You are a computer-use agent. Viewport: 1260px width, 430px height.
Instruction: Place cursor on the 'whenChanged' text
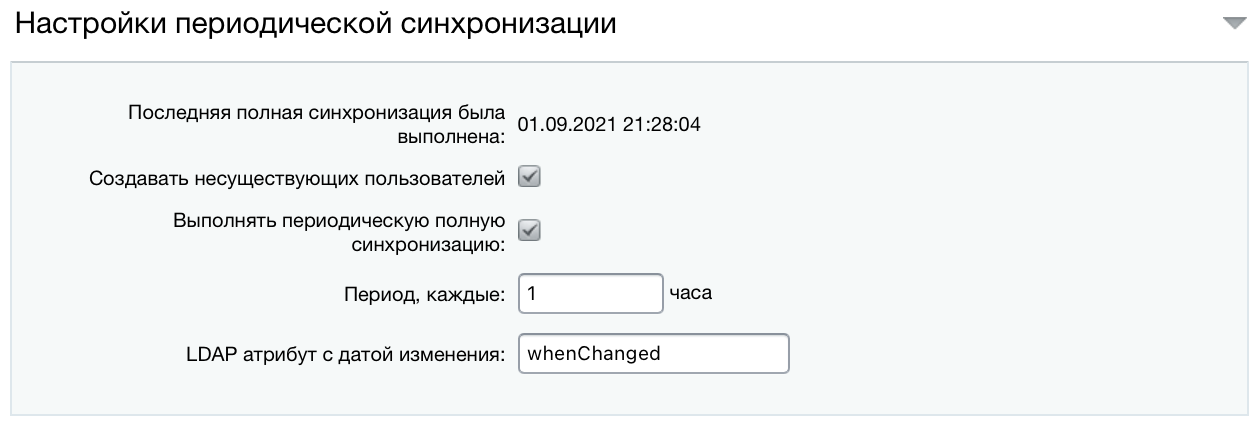(x=594, y=354)
